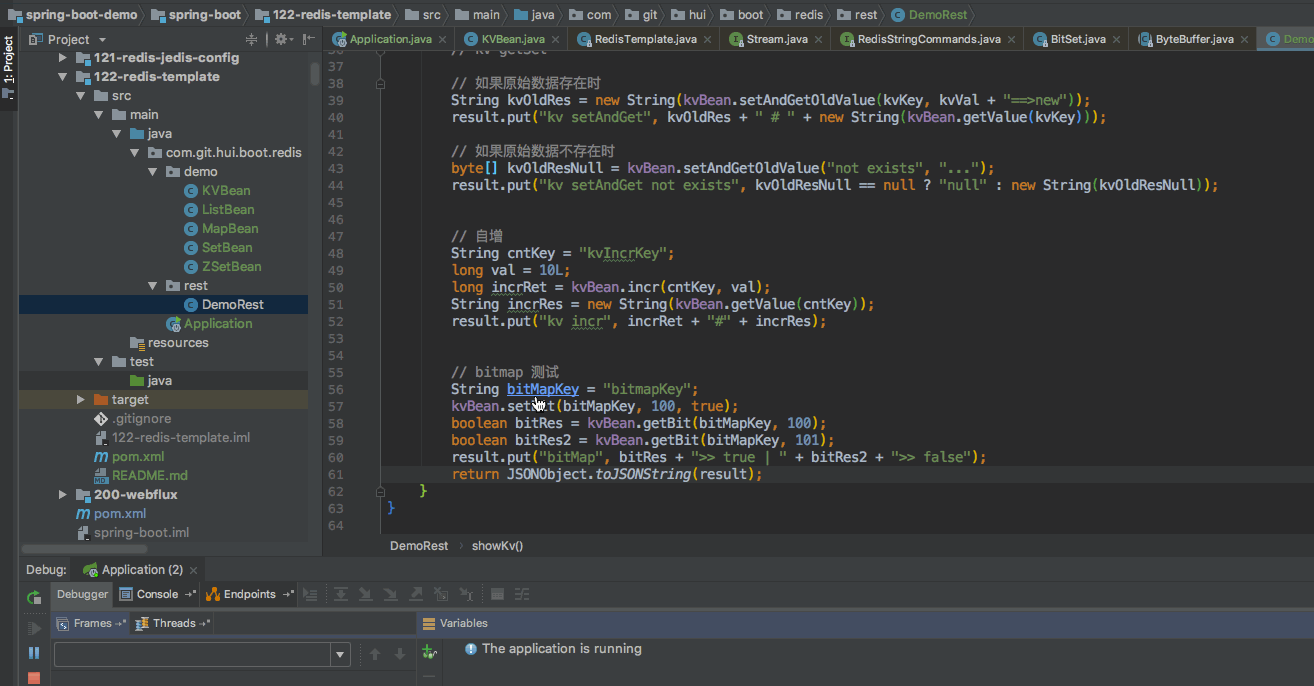Click showKv() in the editor breadcrumb
The height and width of the screenshot is (686, 1314).
pos(497,546)
